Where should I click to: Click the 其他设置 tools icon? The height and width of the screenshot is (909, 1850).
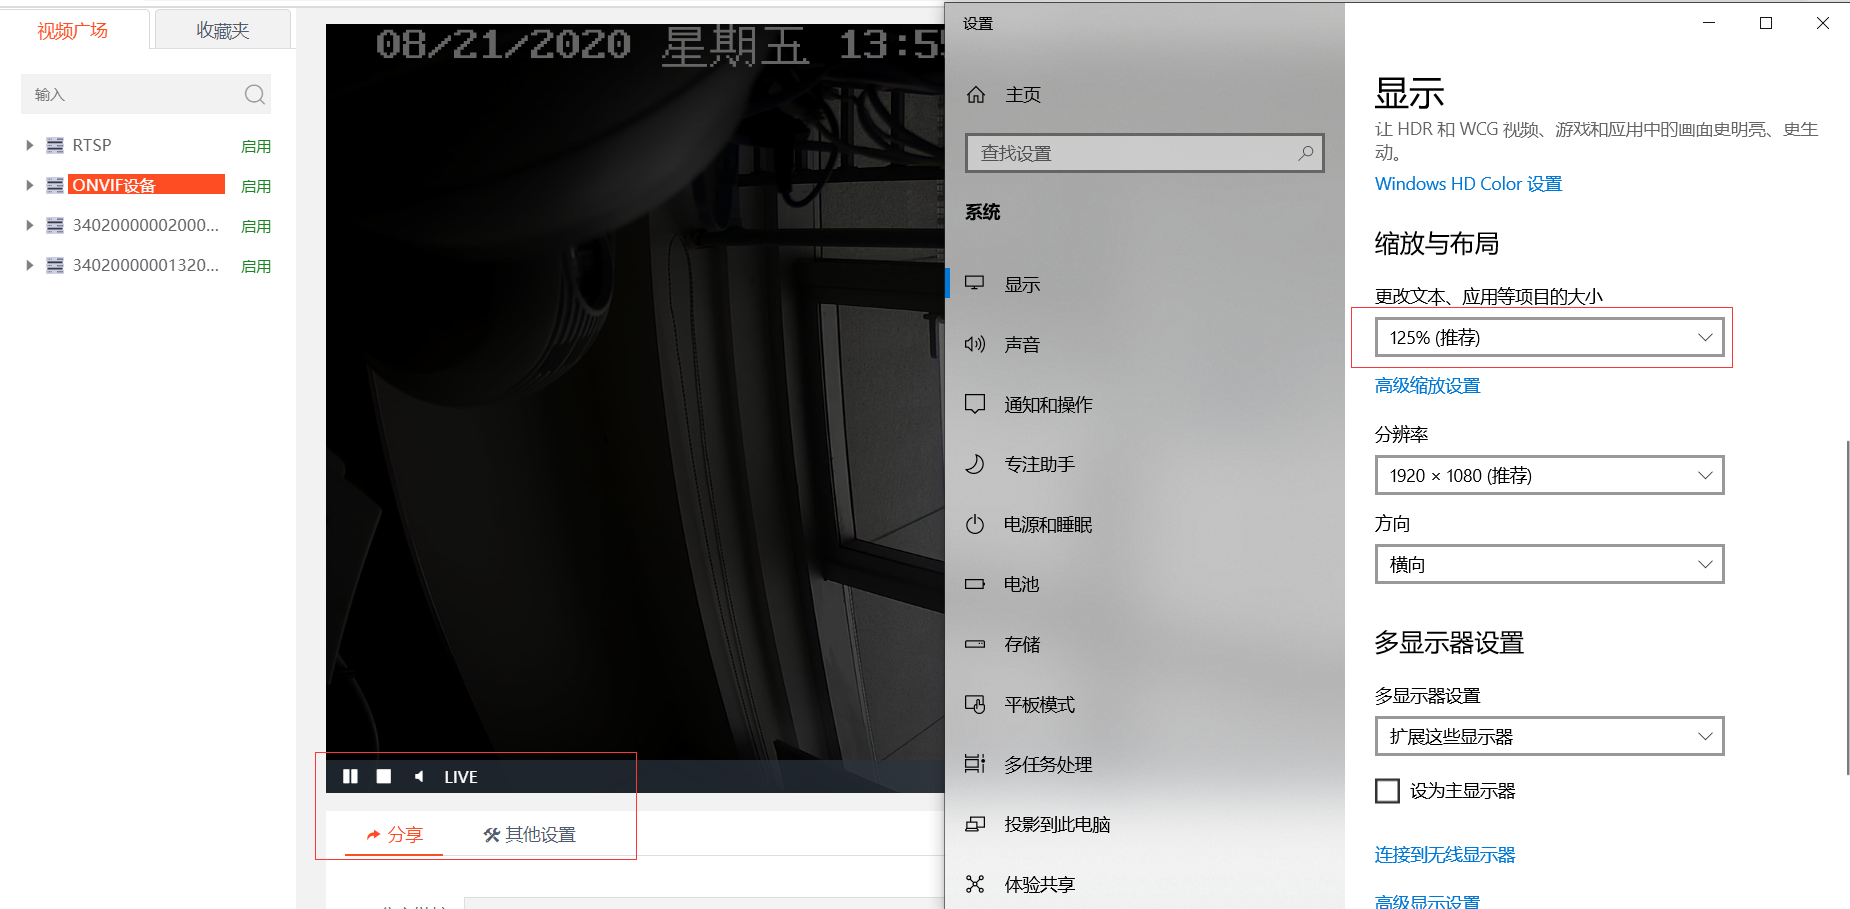pos(491,835)
